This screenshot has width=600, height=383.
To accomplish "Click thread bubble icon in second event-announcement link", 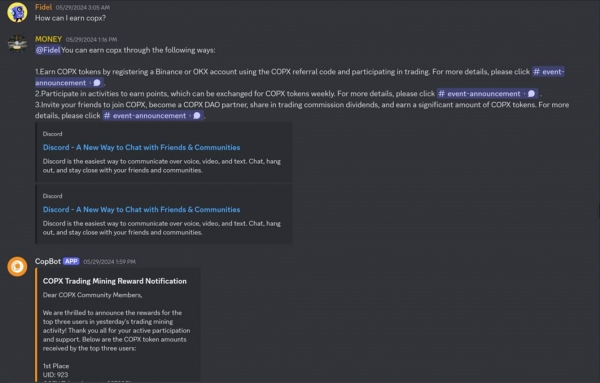I will (531, 94).
